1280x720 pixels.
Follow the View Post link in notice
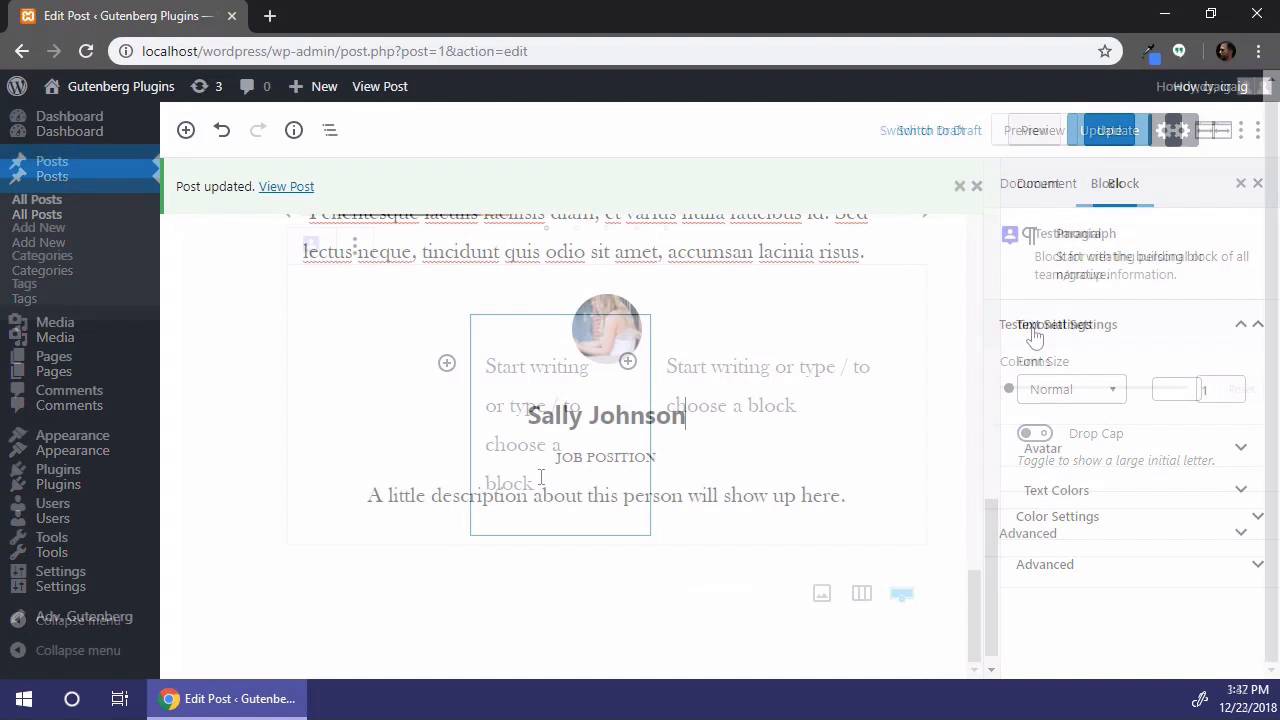tap(286, 186)
